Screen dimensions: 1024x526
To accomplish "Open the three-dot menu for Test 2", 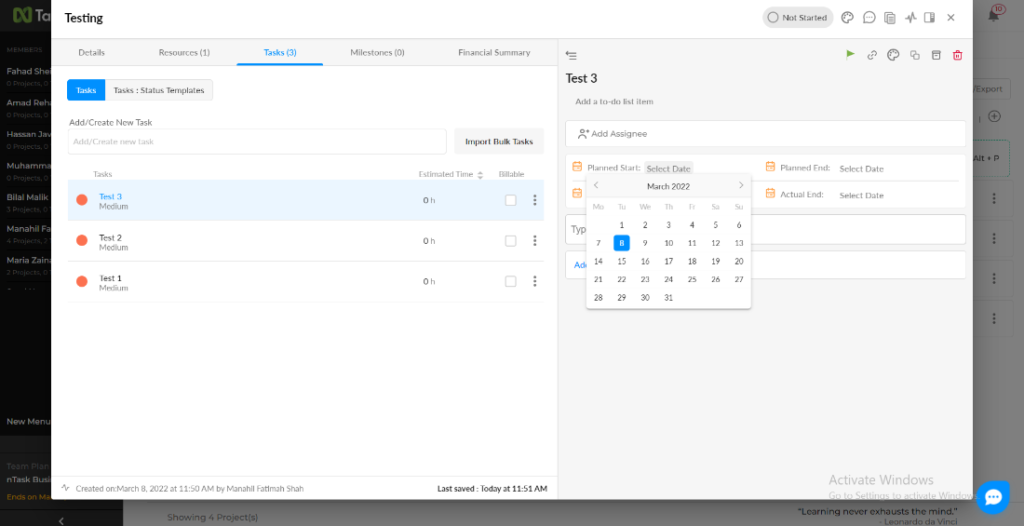I will click(535, 241).
